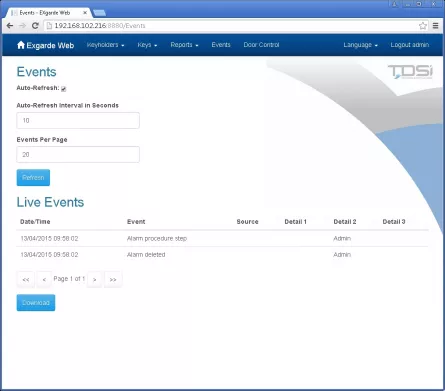Click the Live Events heading

click(50, 202)
